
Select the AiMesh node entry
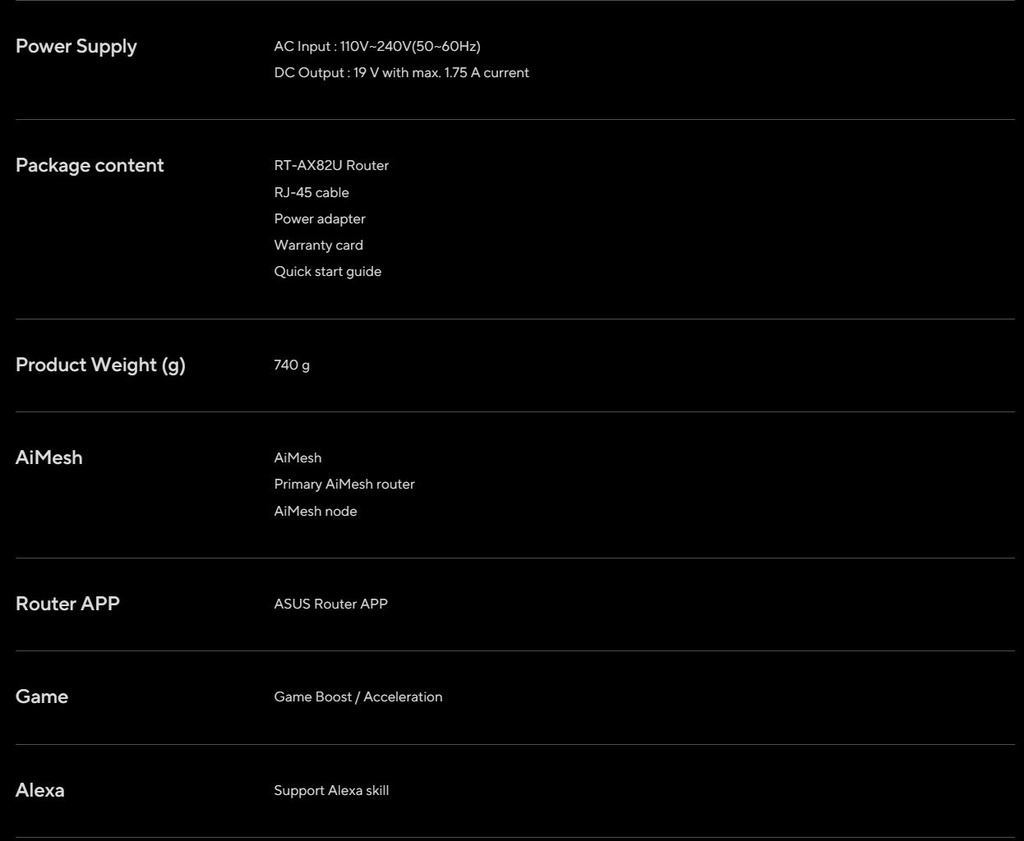coord(315,511)
